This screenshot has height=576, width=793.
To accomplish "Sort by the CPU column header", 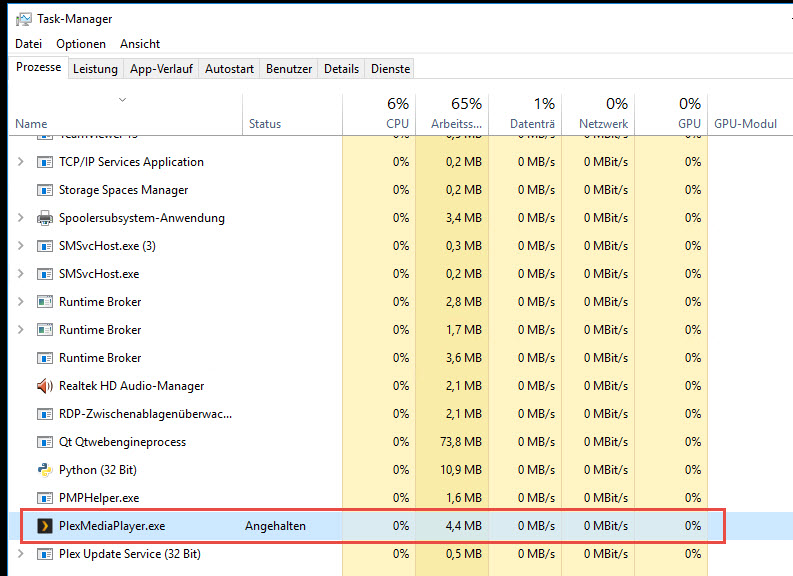I will [379, 115].
